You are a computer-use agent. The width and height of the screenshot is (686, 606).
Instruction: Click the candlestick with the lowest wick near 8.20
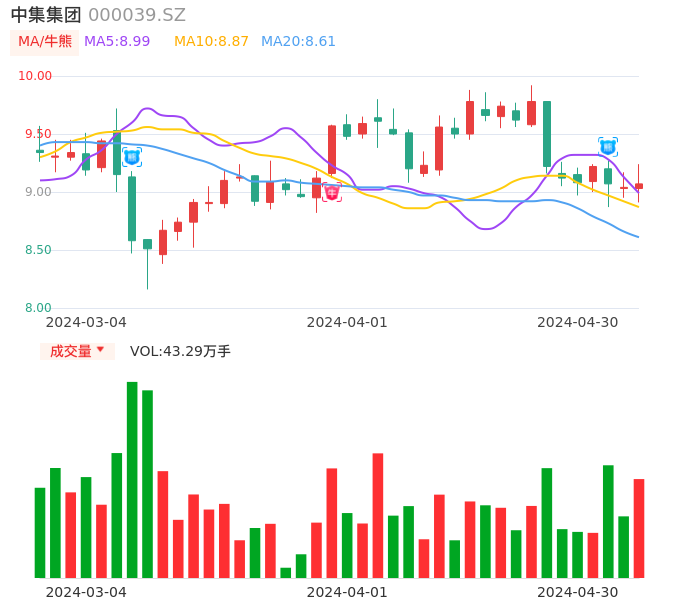pyautogui.click(x=147, y=264)
